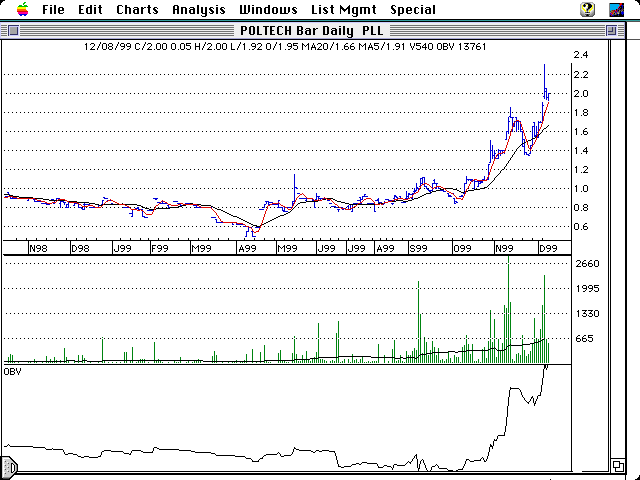Click the 665 volume axis label
Screen dimensions: 640x480
point(584,338)
